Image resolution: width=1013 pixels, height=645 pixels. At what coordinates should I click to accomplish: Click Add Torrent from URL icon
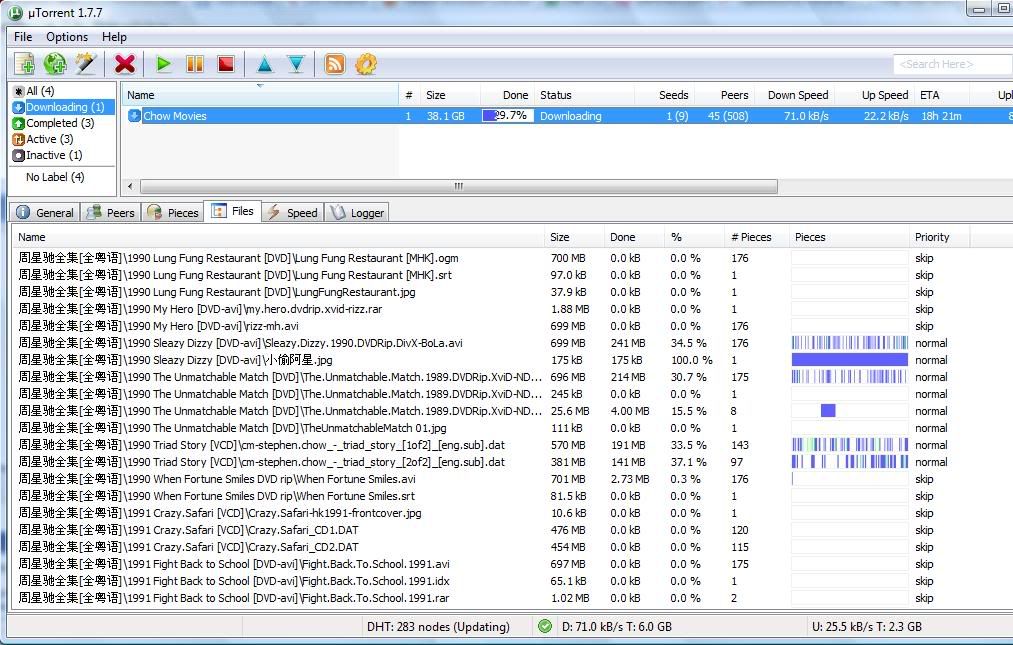(x=55, y=64)
